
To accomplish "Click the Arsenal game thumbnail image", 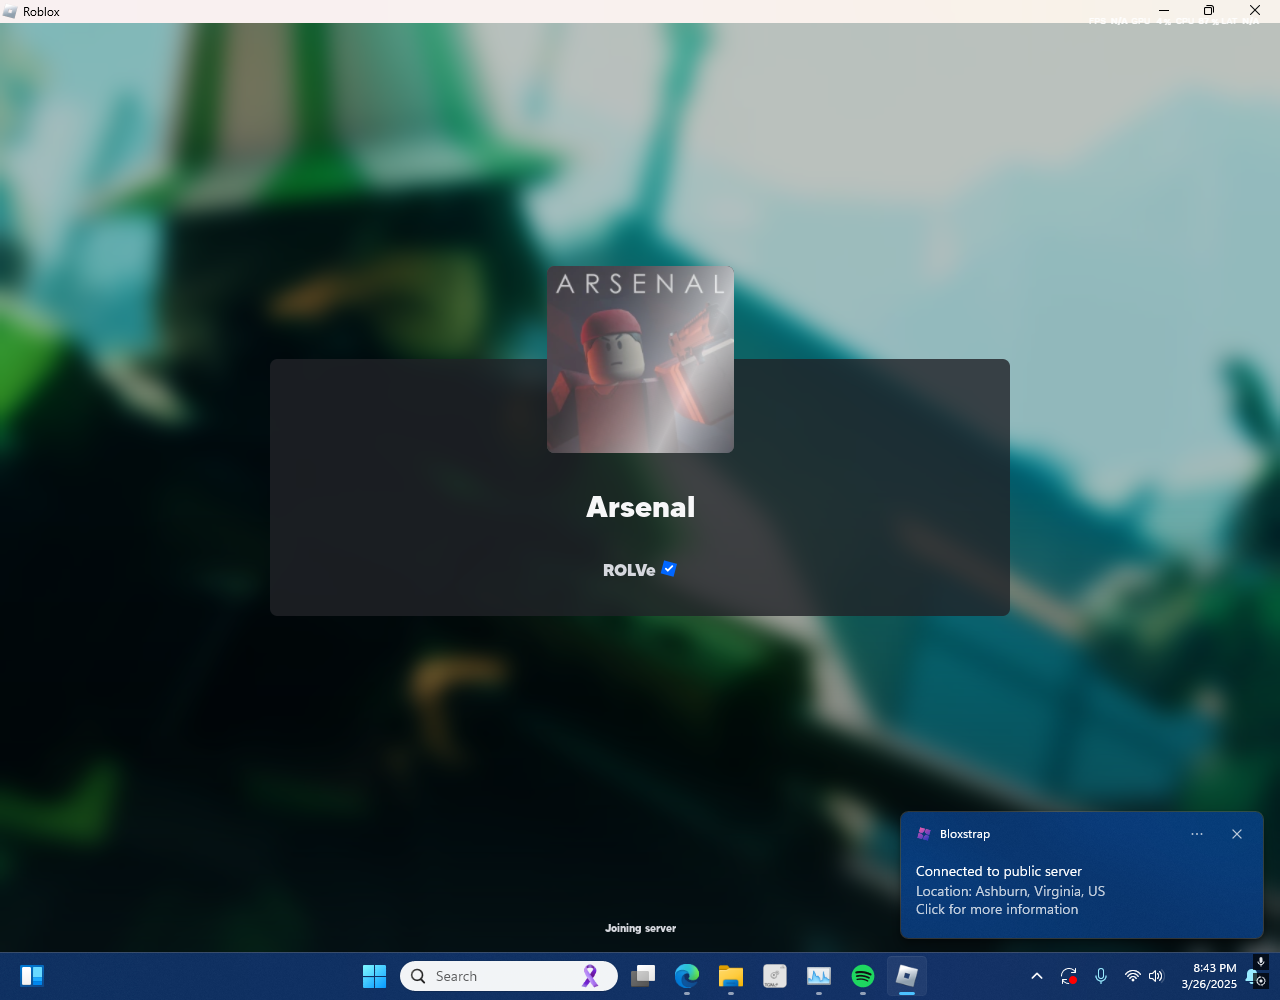I will (x=640, y=359).
